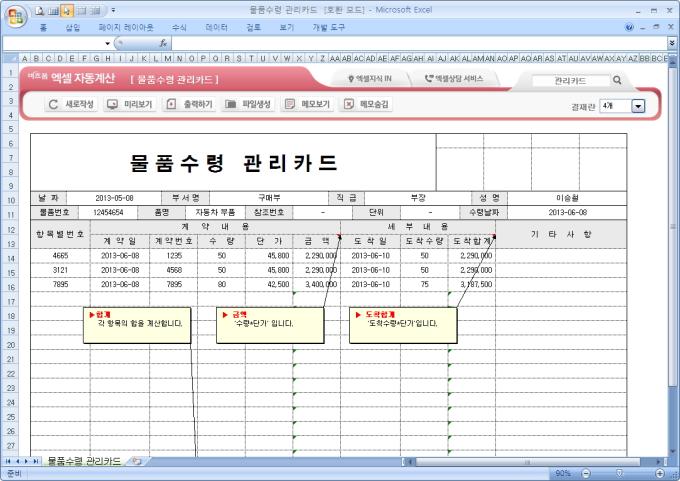This screenshot has width=680, height=481.
Task: Click the 관리카드 search field
Action: tap(570, 80)
